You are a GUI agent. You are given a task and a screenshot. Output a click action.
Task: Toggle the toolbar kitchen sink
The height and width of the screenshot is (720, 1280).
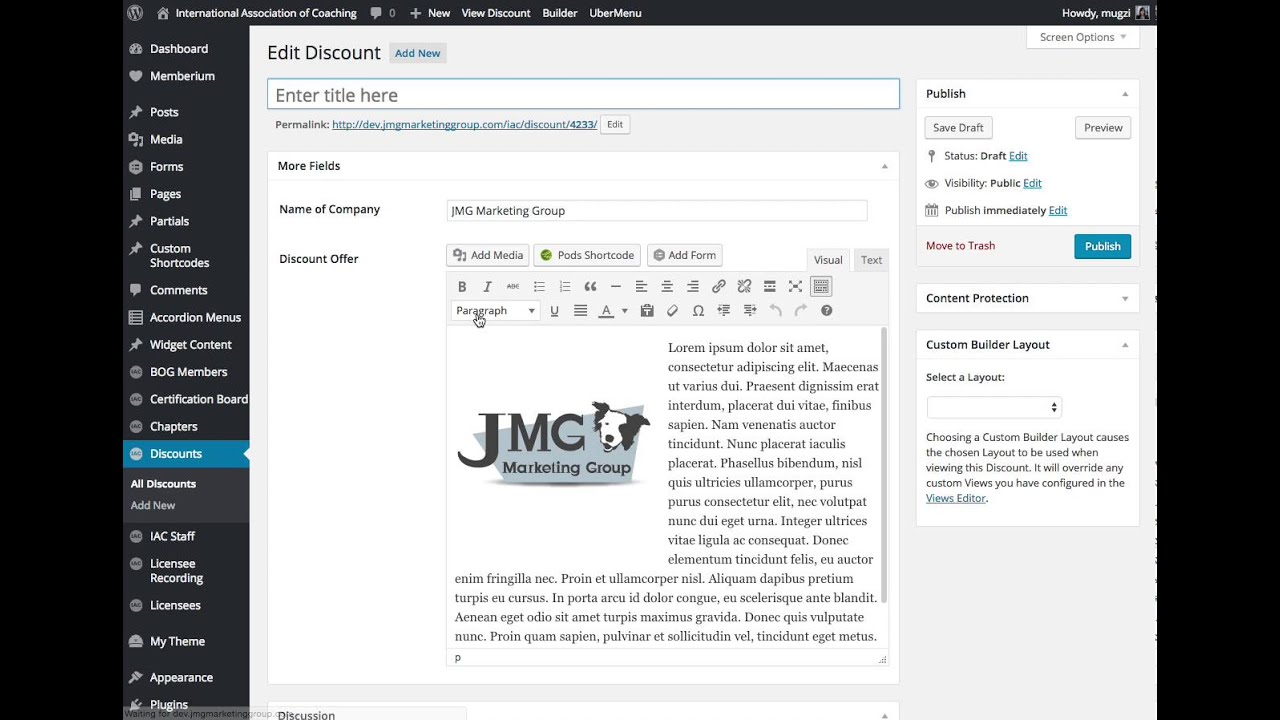(x=821, y=287)
